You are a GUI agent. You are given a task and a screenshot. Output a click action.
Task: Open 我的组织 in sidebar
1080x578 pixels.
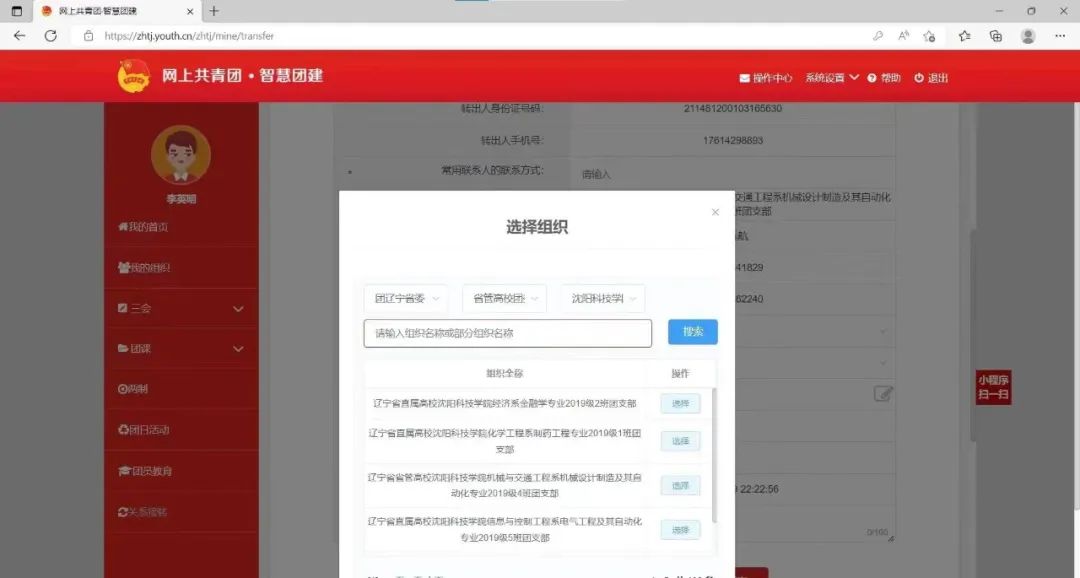[144, 268]
